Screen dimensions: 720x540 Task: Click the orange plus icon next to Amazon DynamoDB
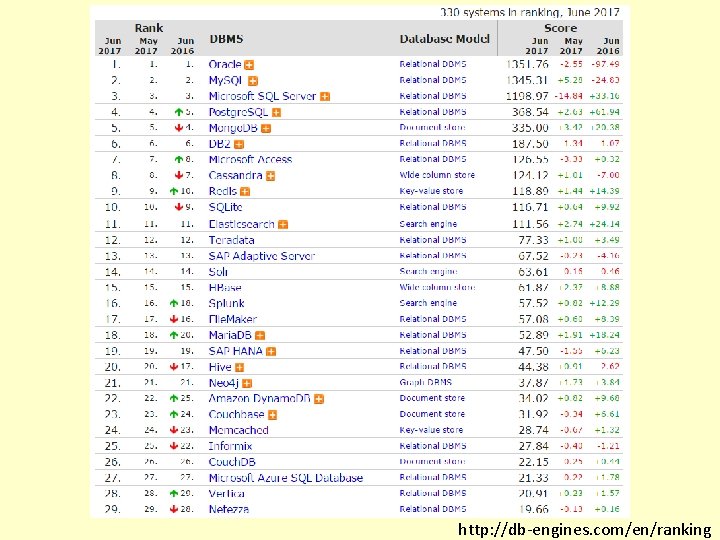(319, 399)
